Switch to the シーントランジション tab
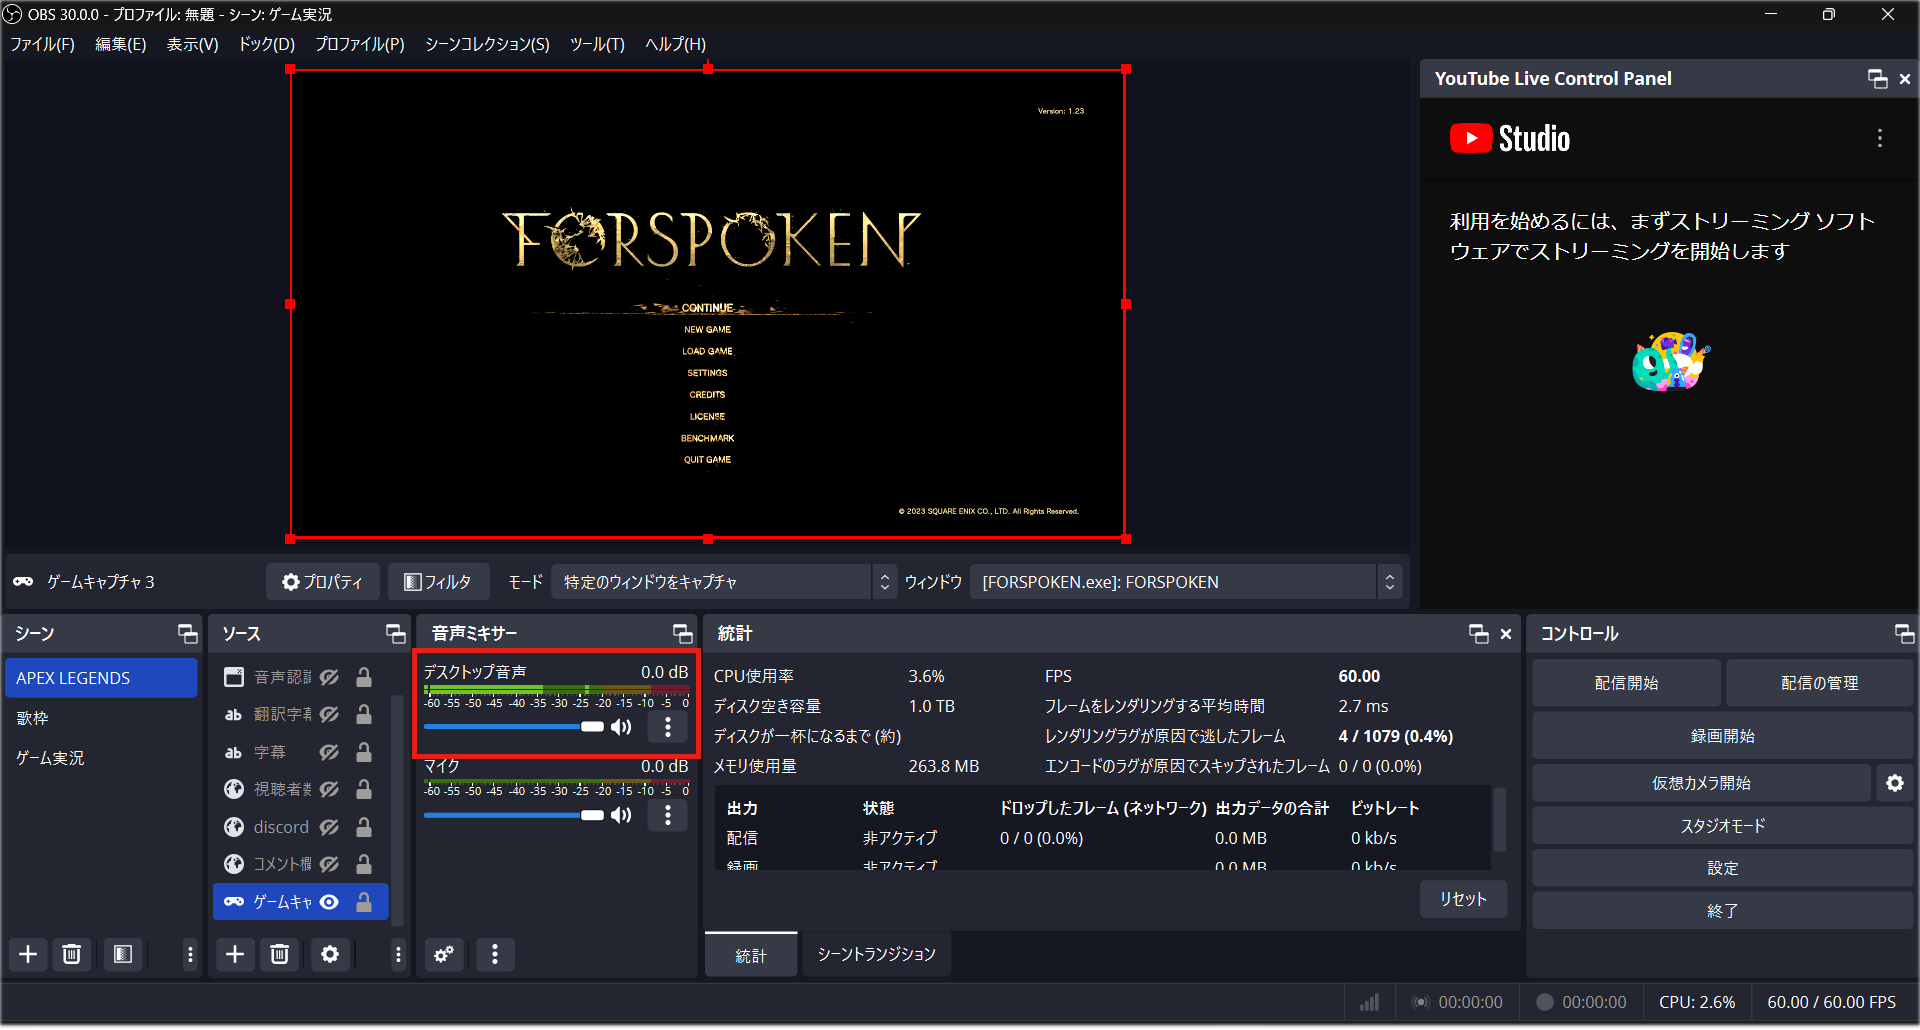 tap(876, 956)
